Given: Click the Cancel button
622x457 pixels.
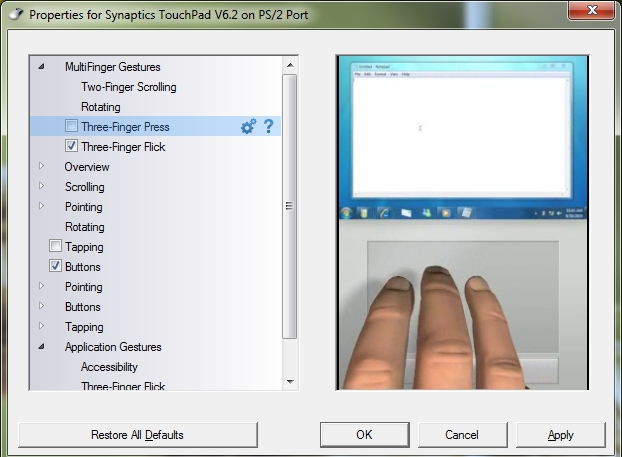Looking at the screenshot, I should [462, 435].
